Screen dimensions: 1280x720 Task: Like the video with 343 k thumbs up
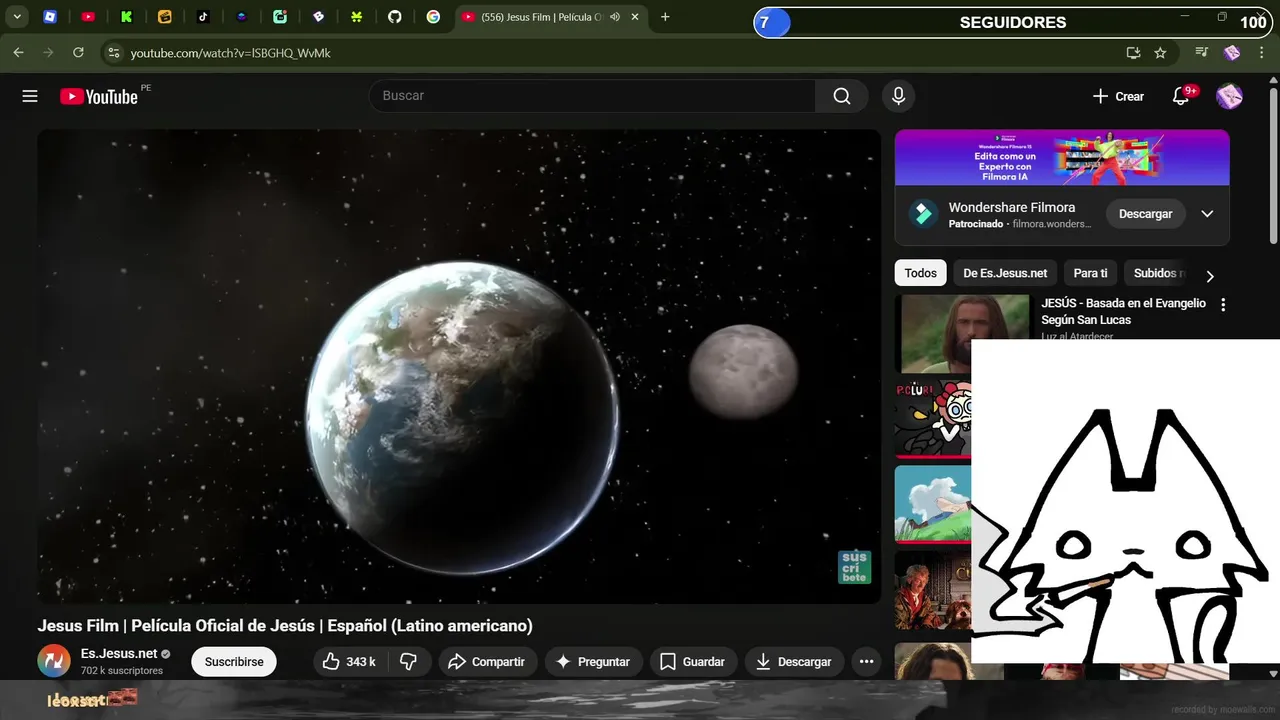[349, 662]
